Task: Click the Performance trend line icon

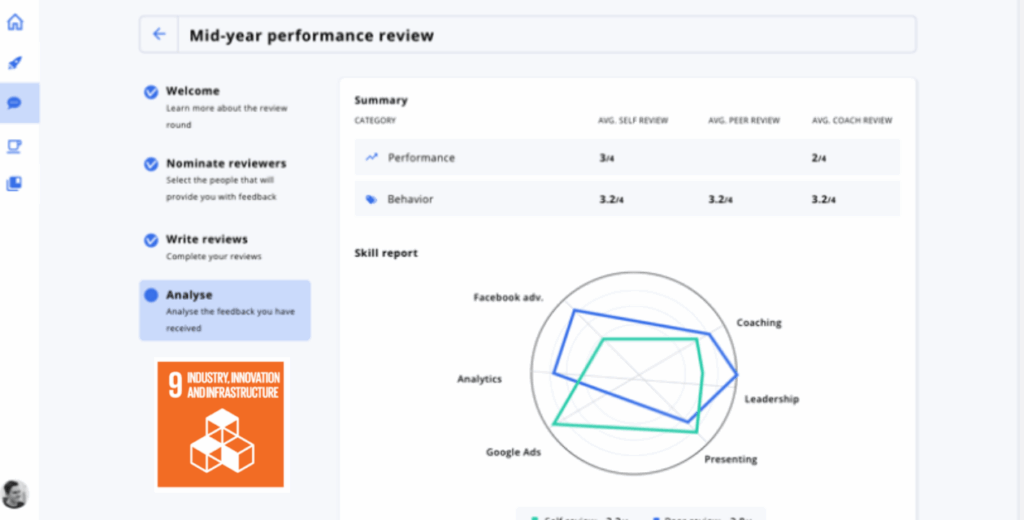Action: click(372, 158)
